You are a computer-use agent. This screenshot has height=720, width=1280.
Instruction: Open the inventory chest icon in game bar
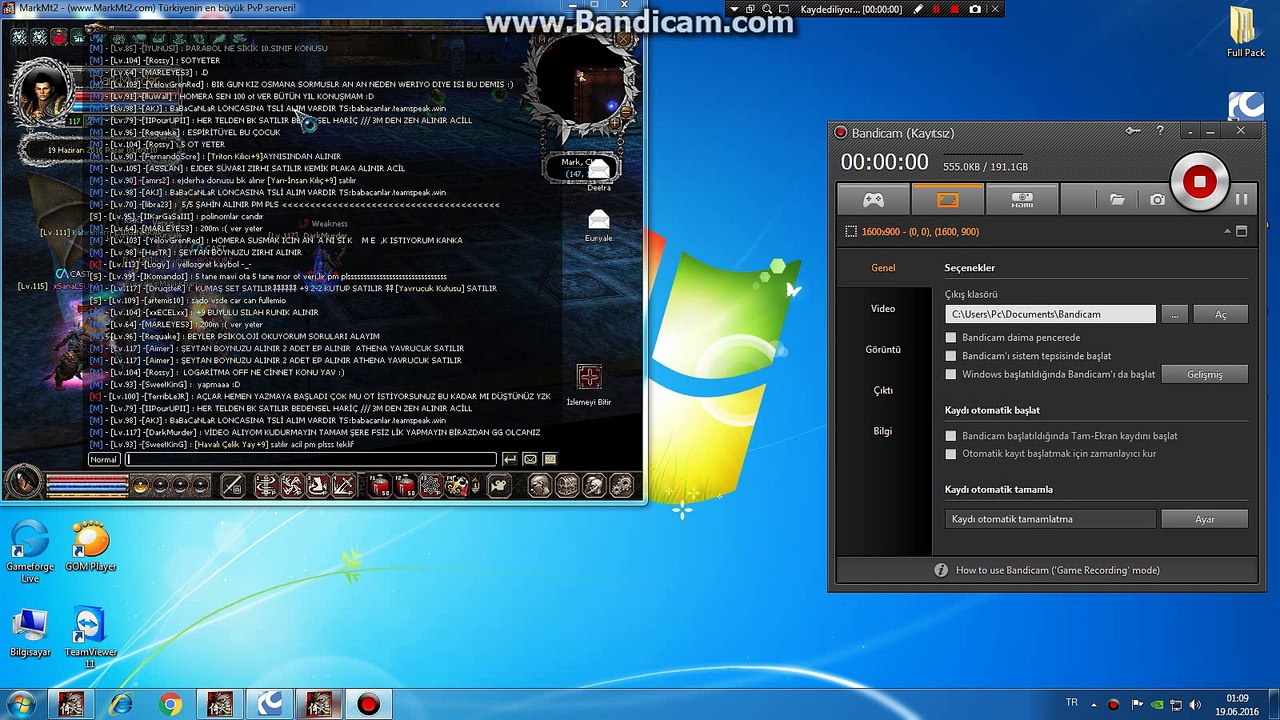point(567,486)
